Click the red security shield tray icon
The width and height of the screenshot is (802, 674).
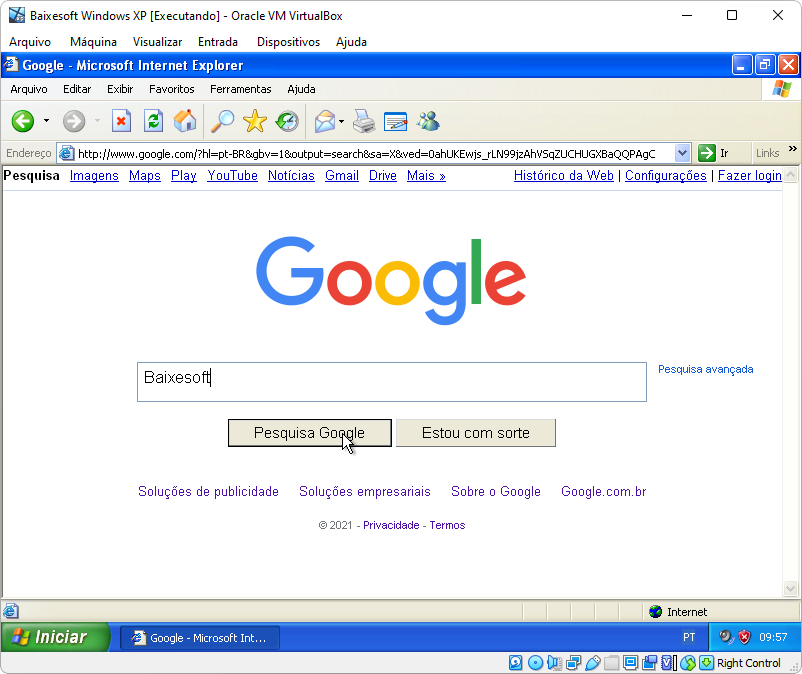pyautogui.click(x=744, y=637)
